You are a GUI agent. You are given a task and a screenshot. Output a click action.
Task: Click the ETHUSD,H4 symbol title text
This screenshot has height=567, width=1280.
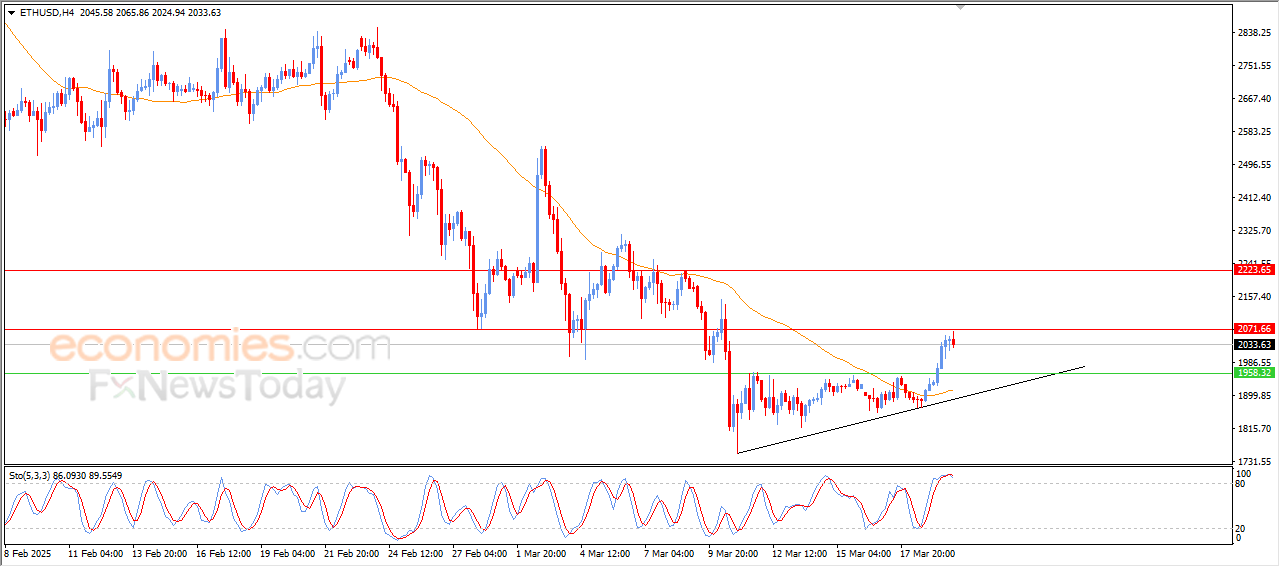[x=46, y=12]
